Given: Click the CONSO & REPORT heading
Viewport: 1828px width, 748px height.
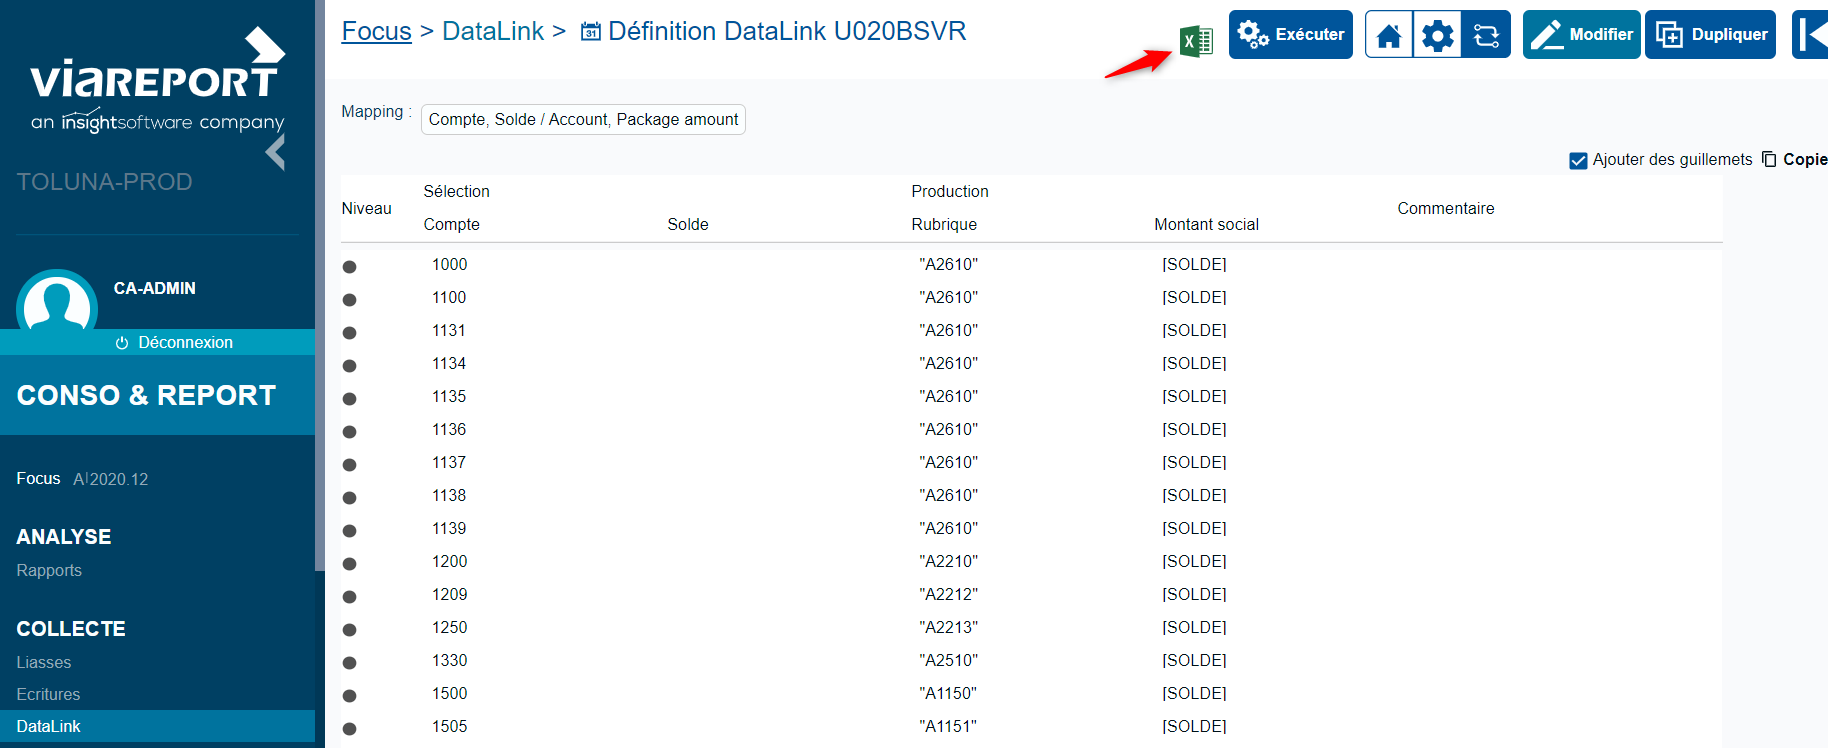Looking at the screenshot, I should [146, 395].
